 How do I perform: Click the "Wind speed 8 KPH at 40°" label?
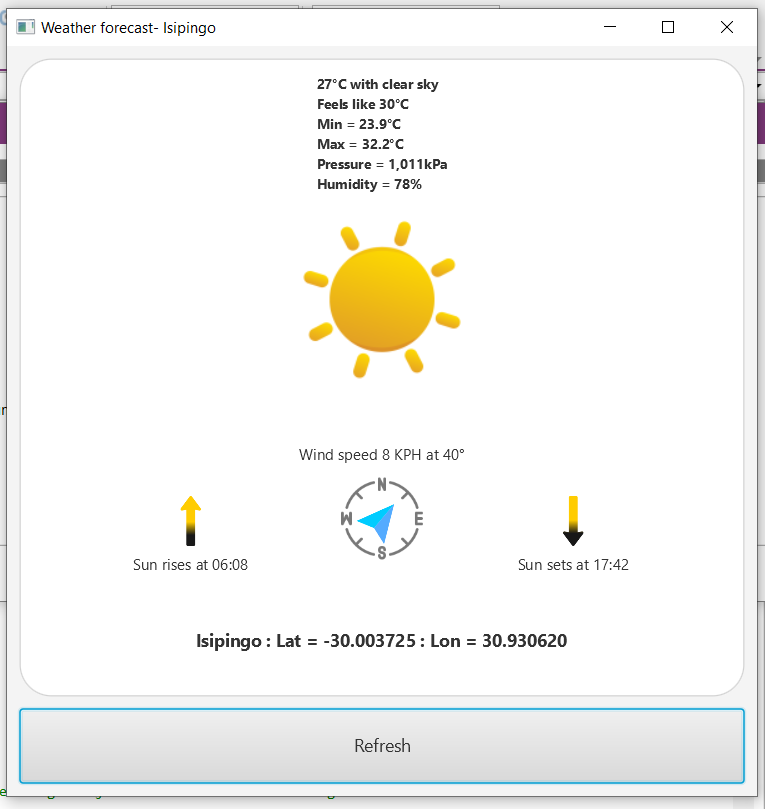pyautogui.click(x=382, y=455)
